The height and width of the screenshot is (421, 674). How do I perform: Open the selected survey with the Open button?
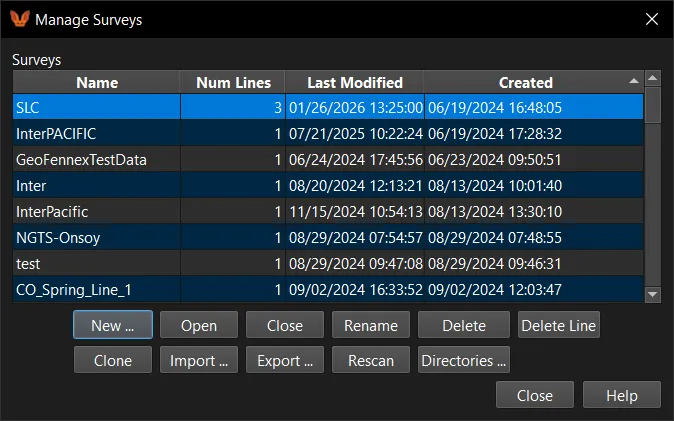click(x=199, y=325)
